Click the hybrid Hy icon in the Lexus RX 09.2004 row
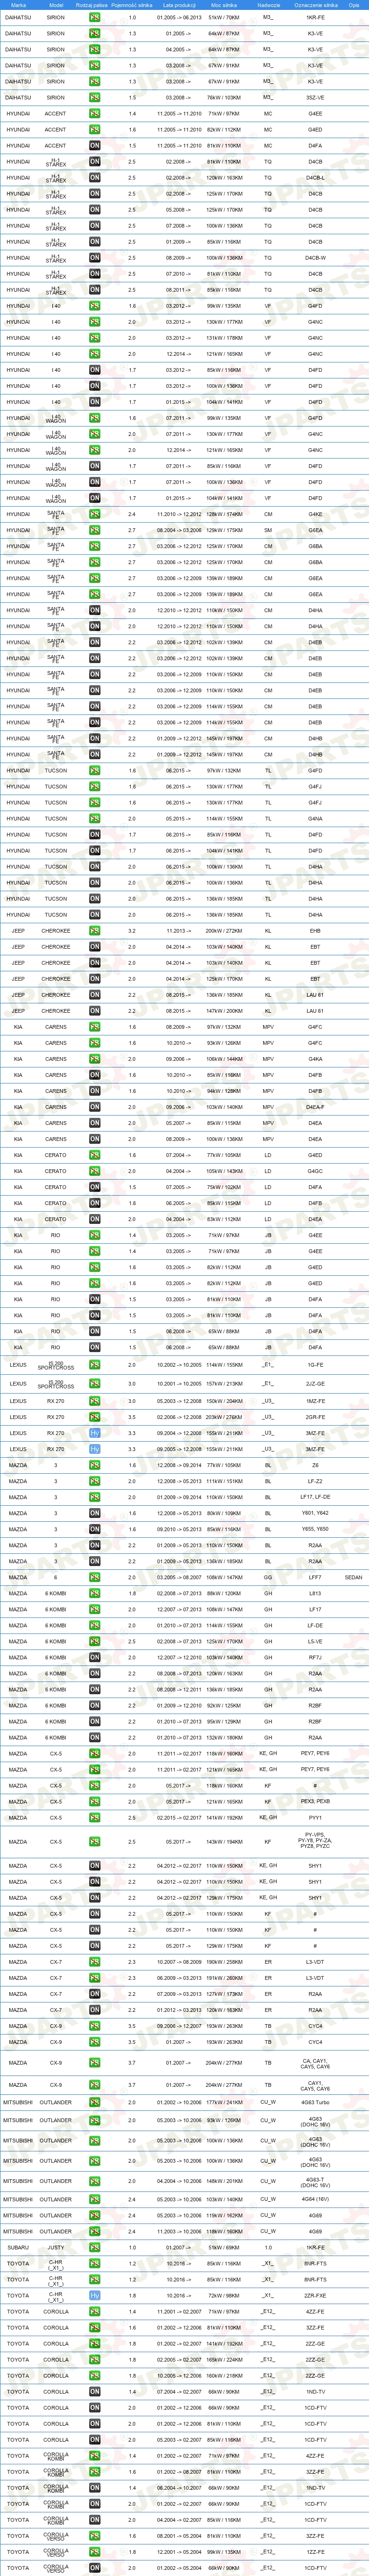Viewport: 369px width, 2576px height. pyautogui.click(x=95, y=1433)
